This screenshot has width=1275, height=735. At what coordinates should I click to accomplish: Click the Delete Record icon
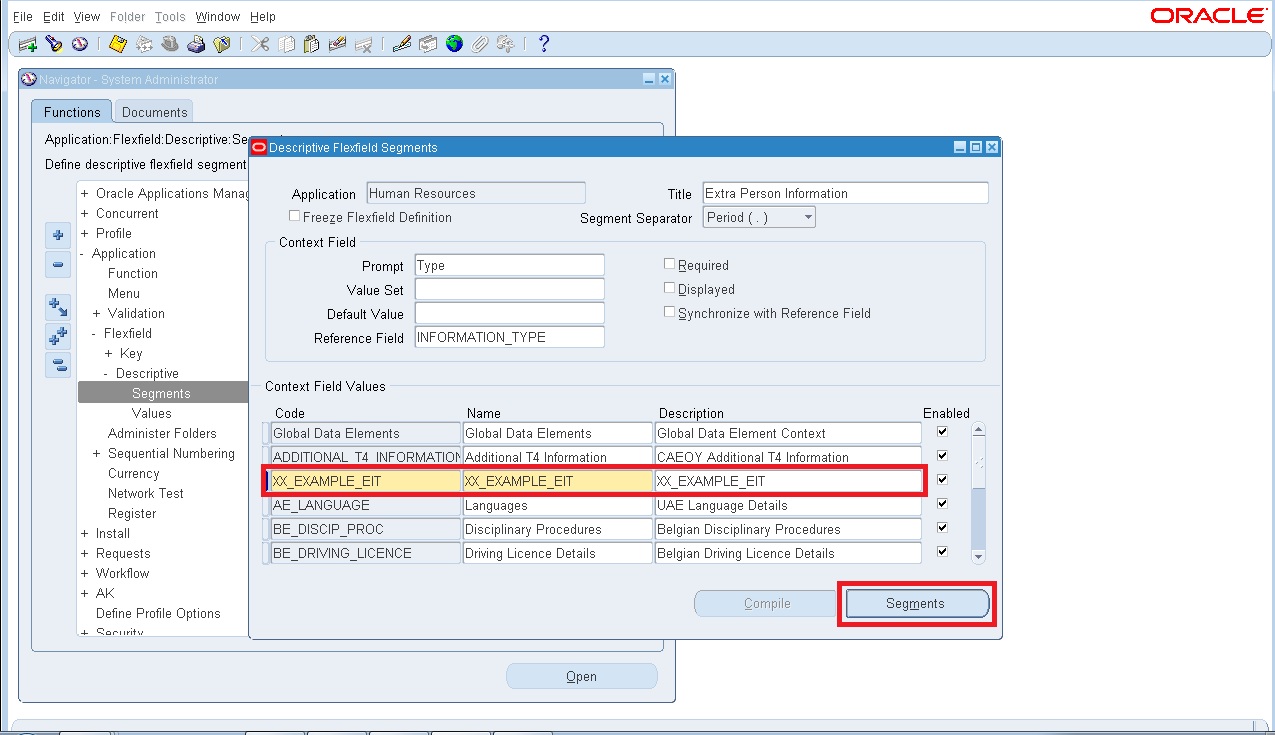pyautogui.click(x=363, y=44)
